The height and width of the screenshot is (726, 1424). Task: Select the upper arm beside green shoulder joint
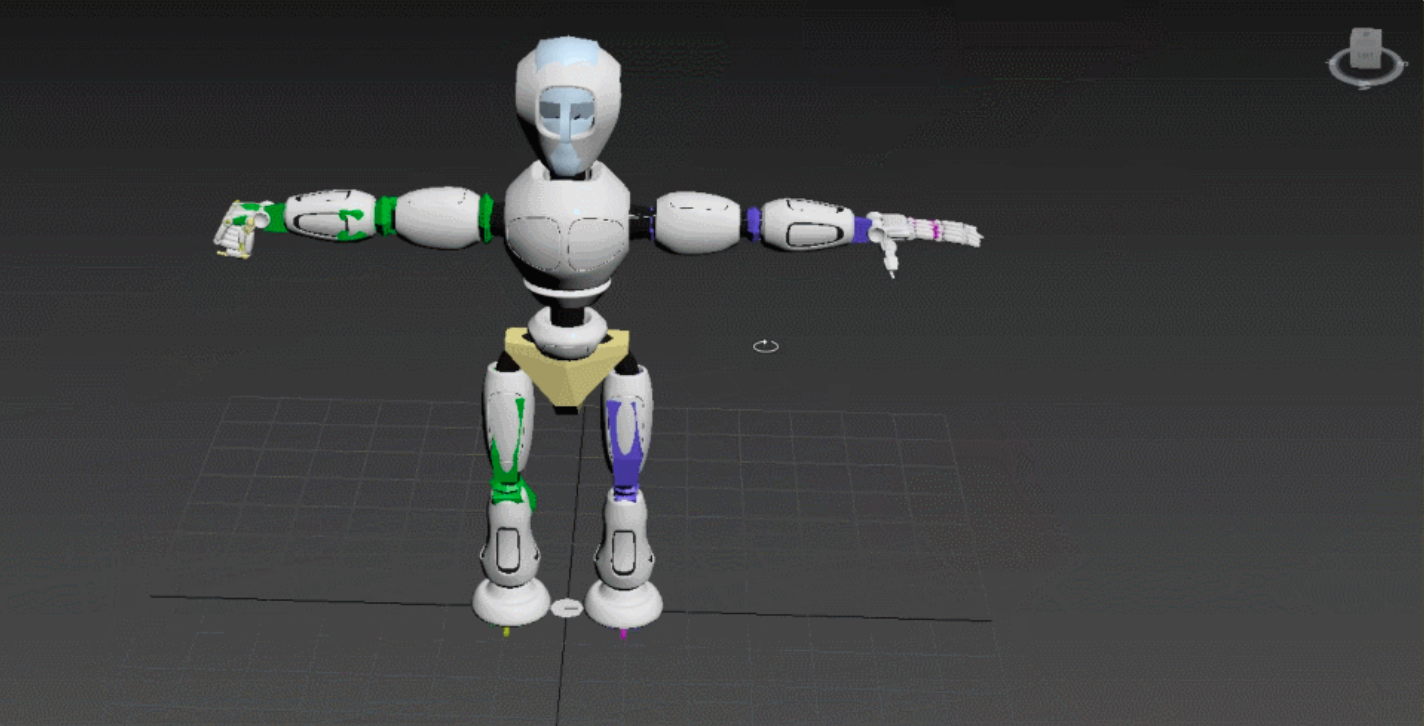(437, 217)
